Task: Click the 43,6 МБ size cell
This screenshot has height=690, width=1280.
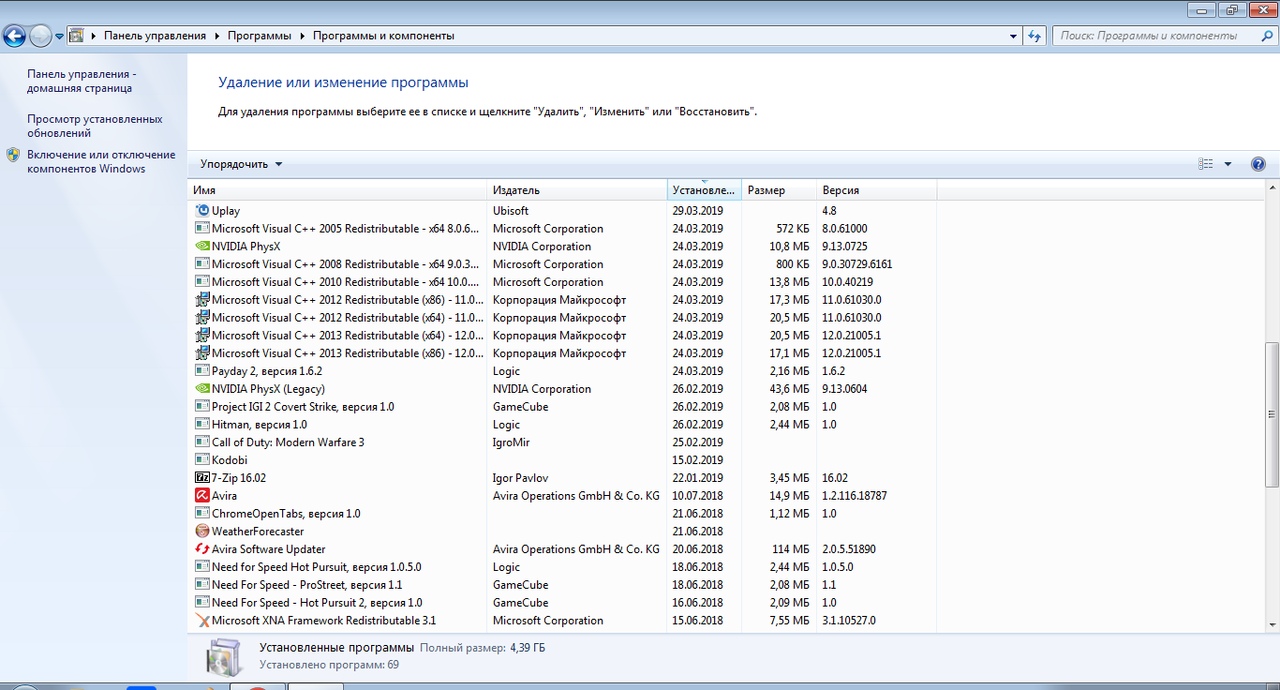Action: (790, 389)
